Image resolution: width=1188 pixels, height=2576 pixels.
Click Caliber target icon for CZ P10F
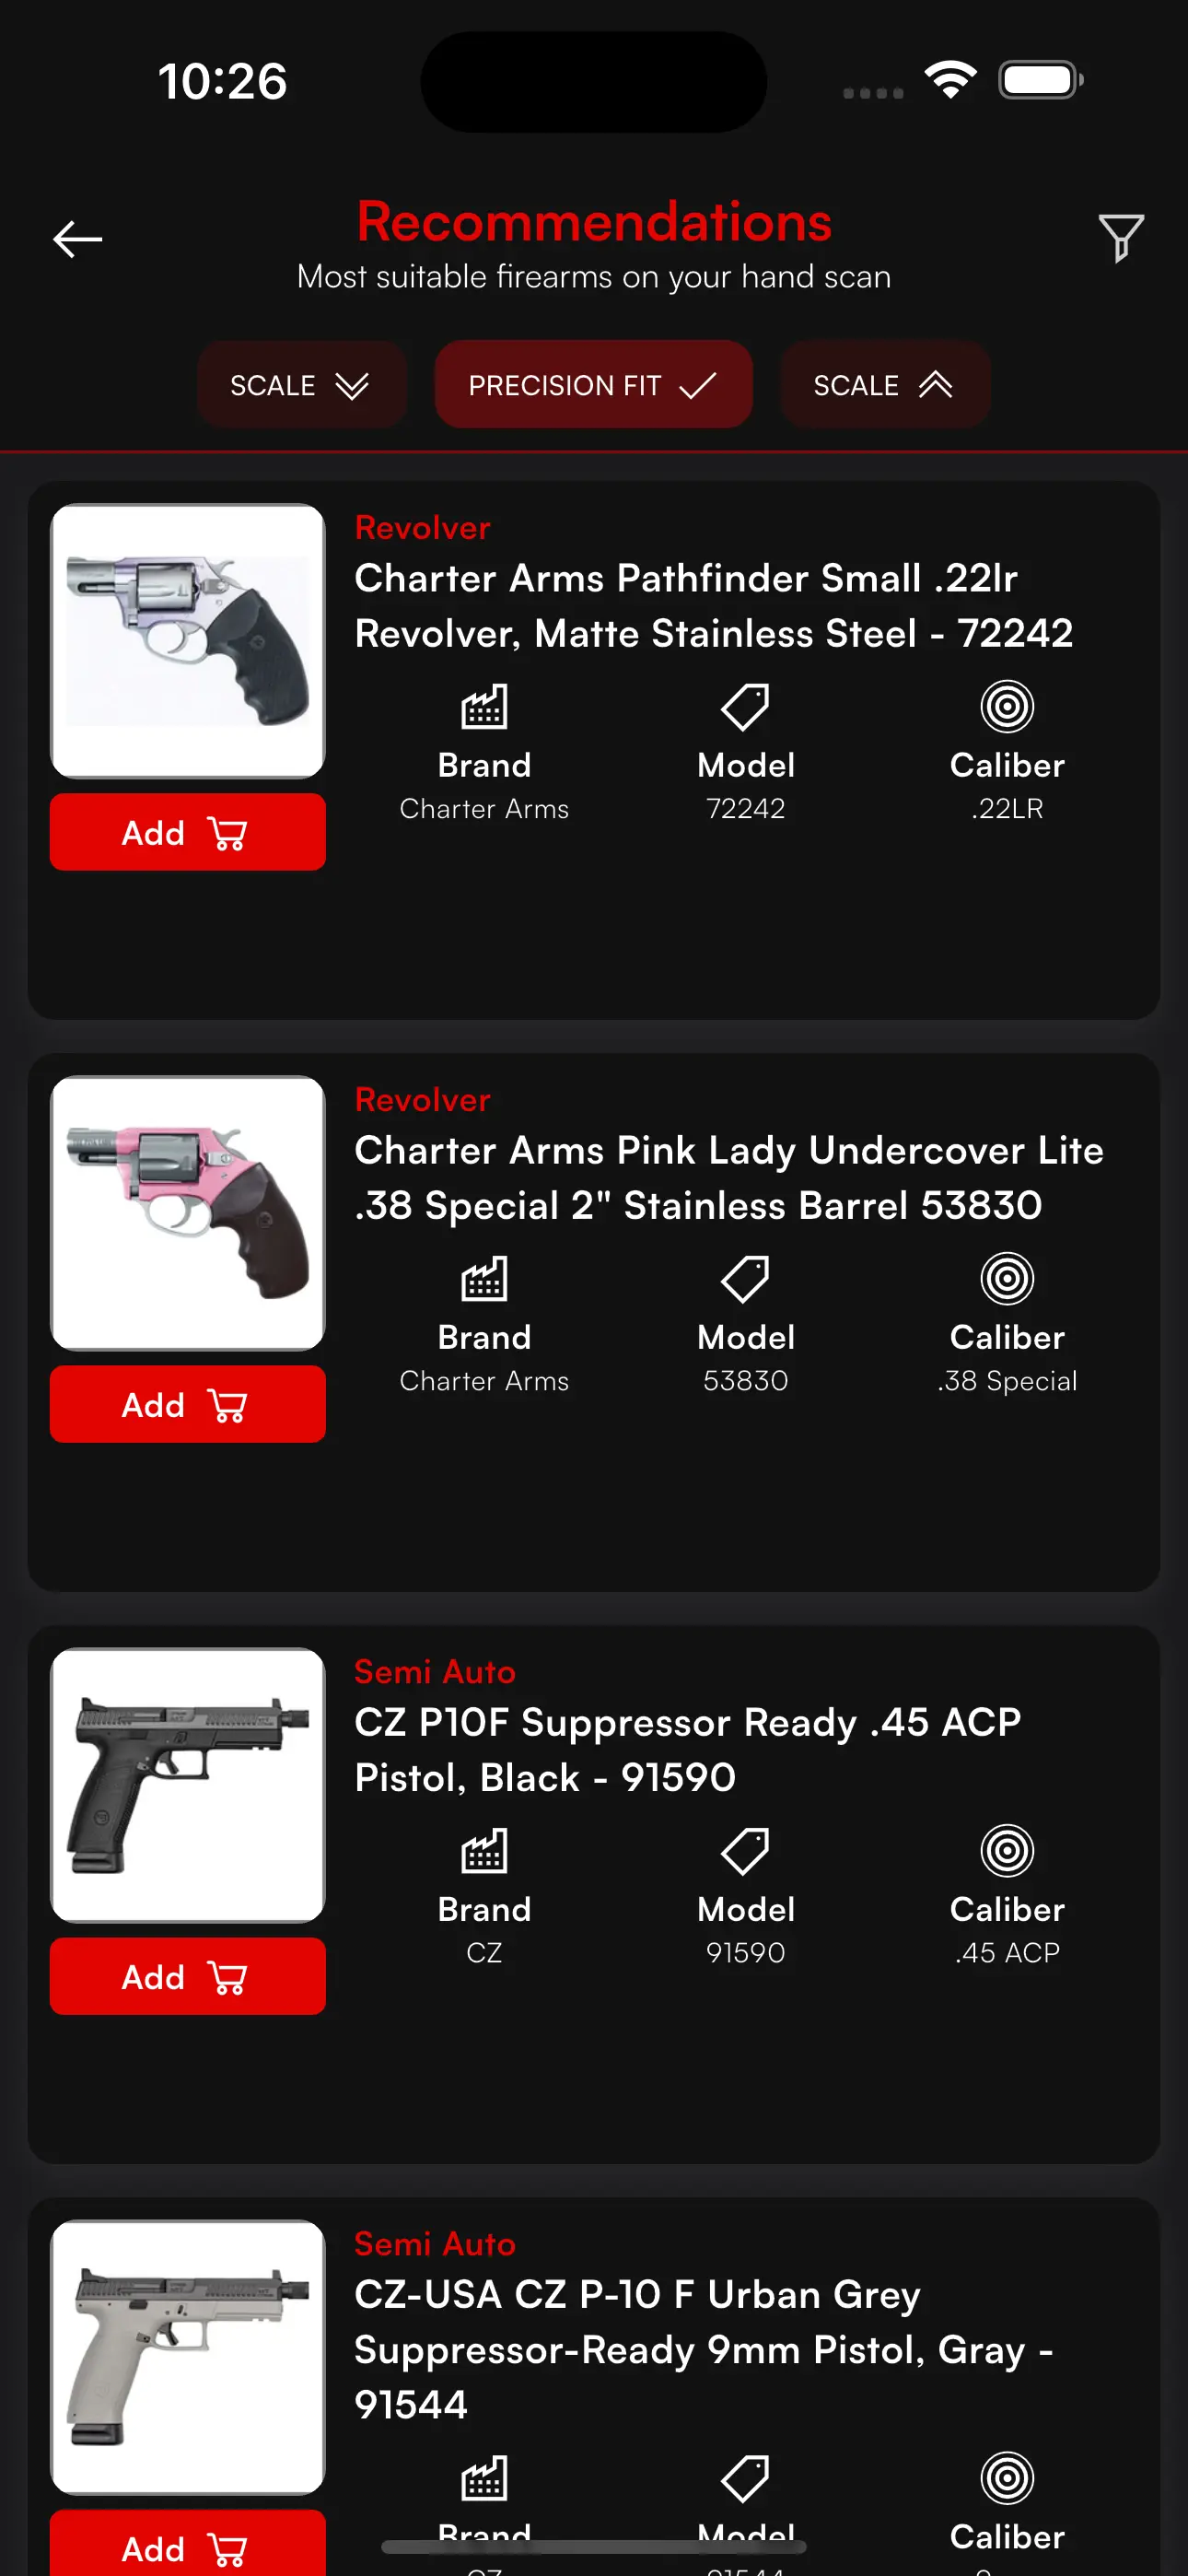click(x=1007, y=1850)
